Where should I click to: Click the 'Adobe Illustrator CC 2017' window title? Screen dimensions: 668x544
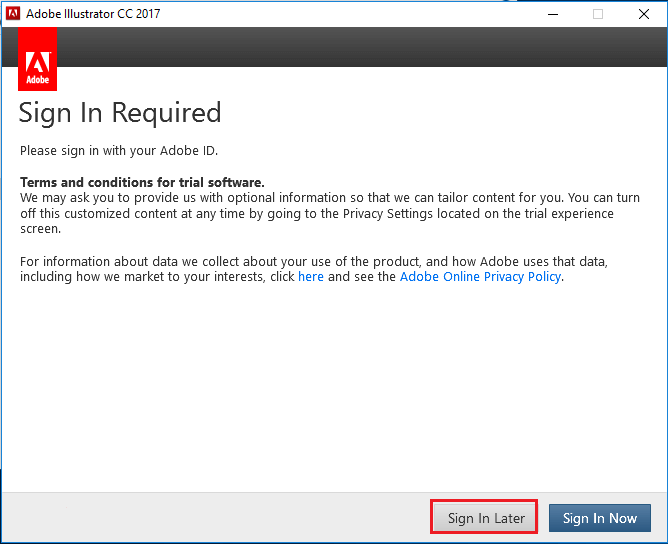coord(93,14)
